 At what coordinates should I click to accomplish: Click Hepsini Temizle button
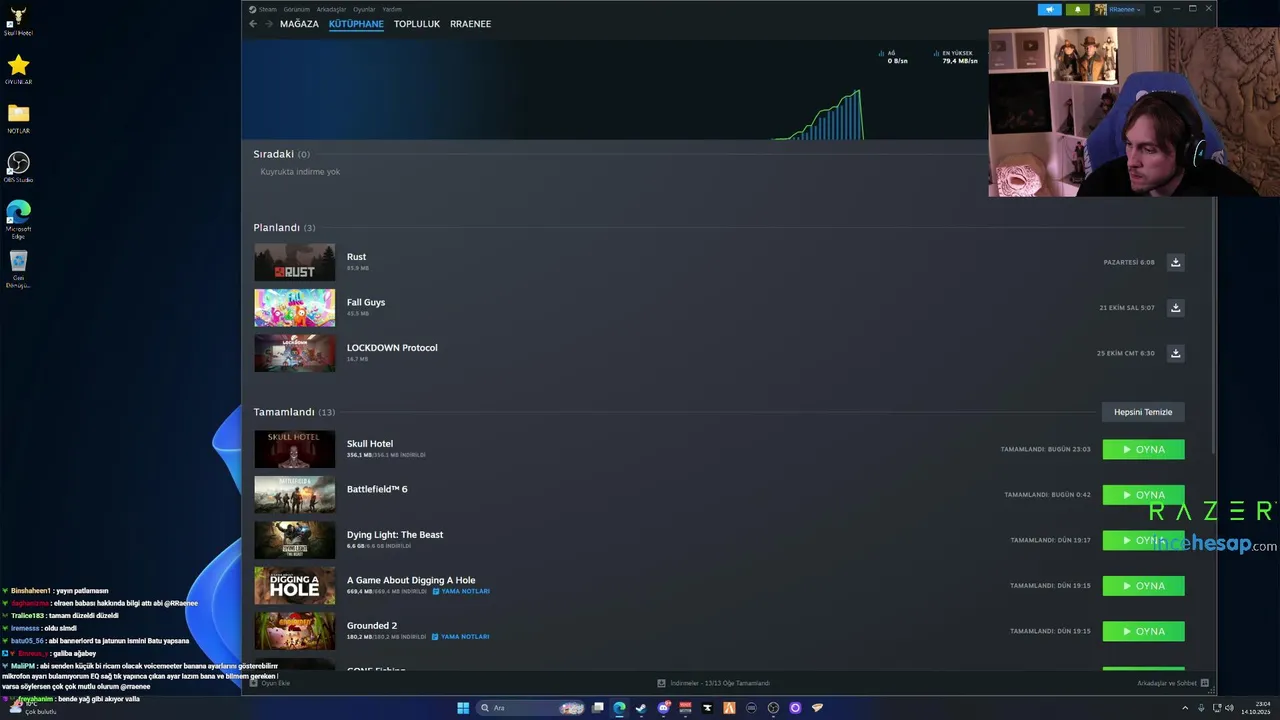pyautogui.click(x=1143, y=412)
